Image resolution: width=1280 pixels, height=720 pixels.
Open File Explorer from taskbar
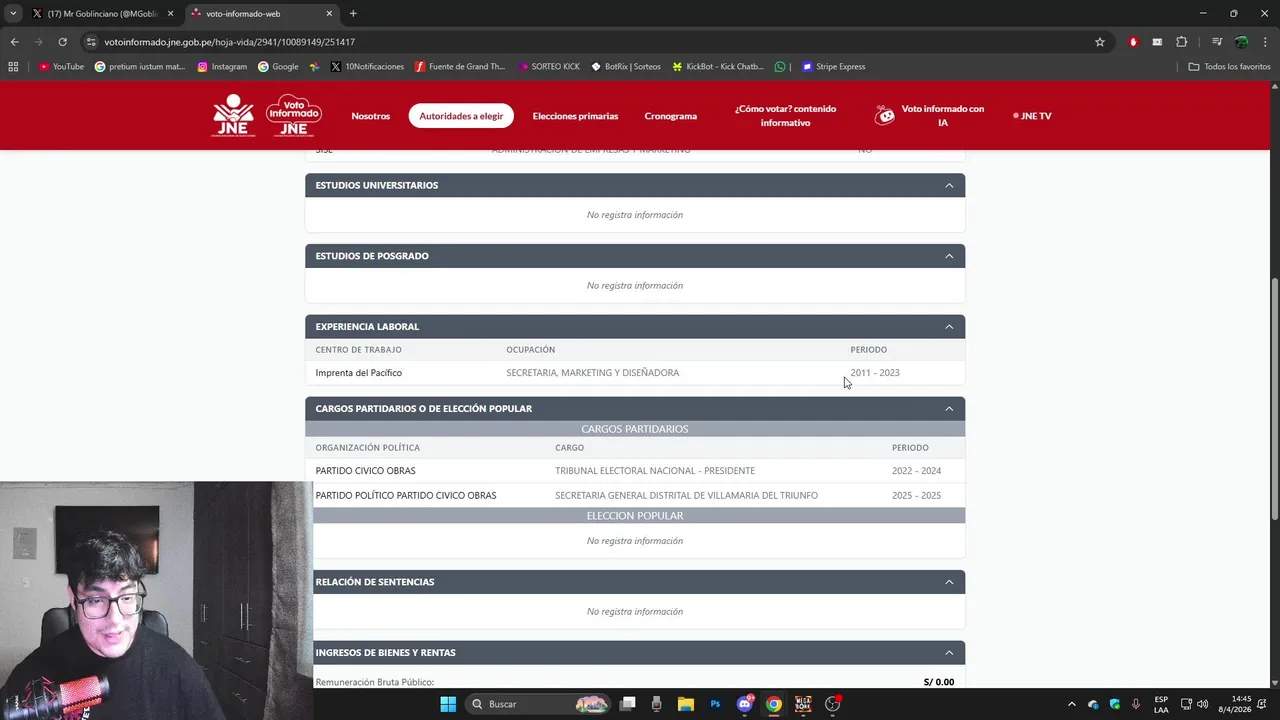686,704
